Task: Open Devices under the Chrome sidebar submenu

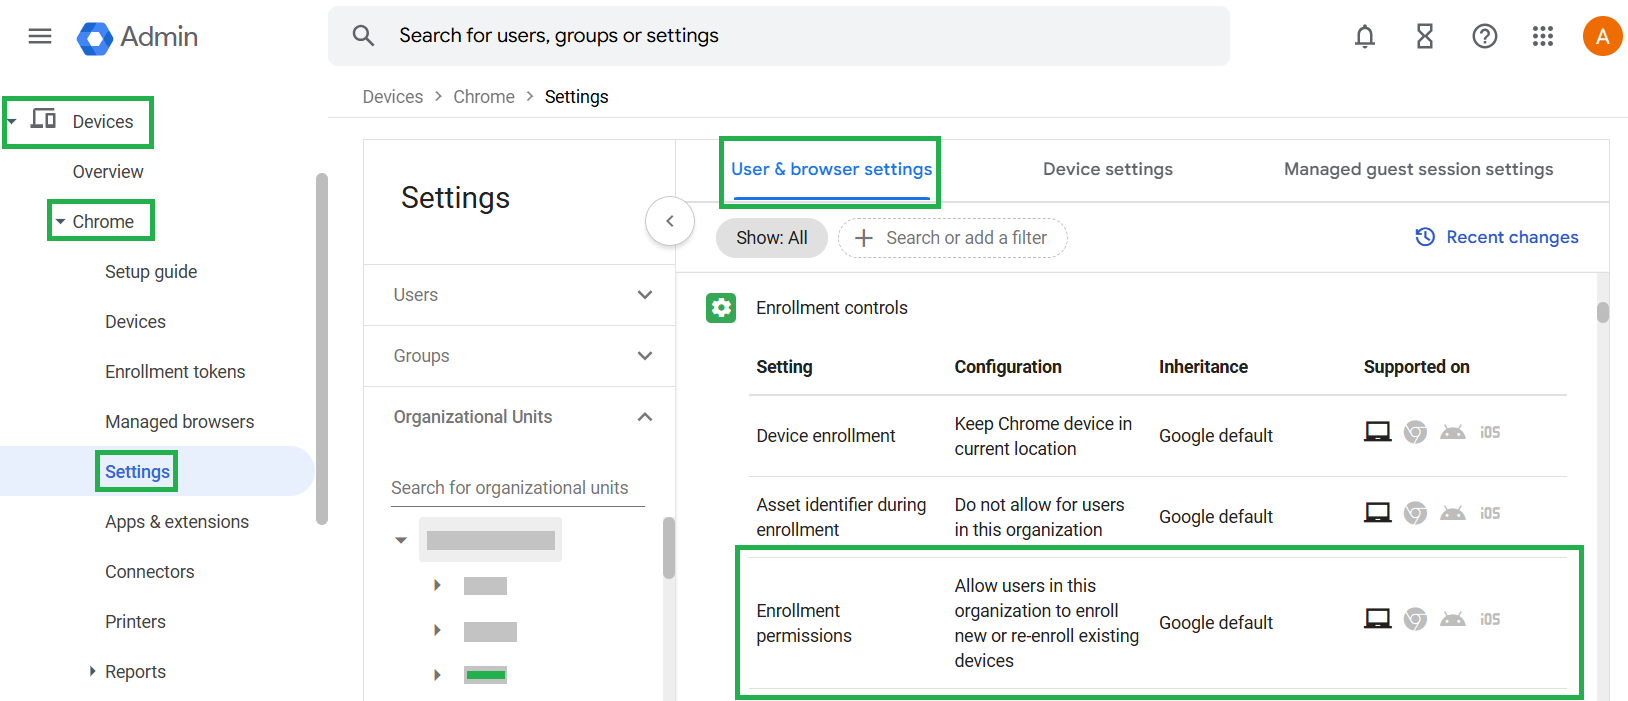Action: click(x=136, y=322)
